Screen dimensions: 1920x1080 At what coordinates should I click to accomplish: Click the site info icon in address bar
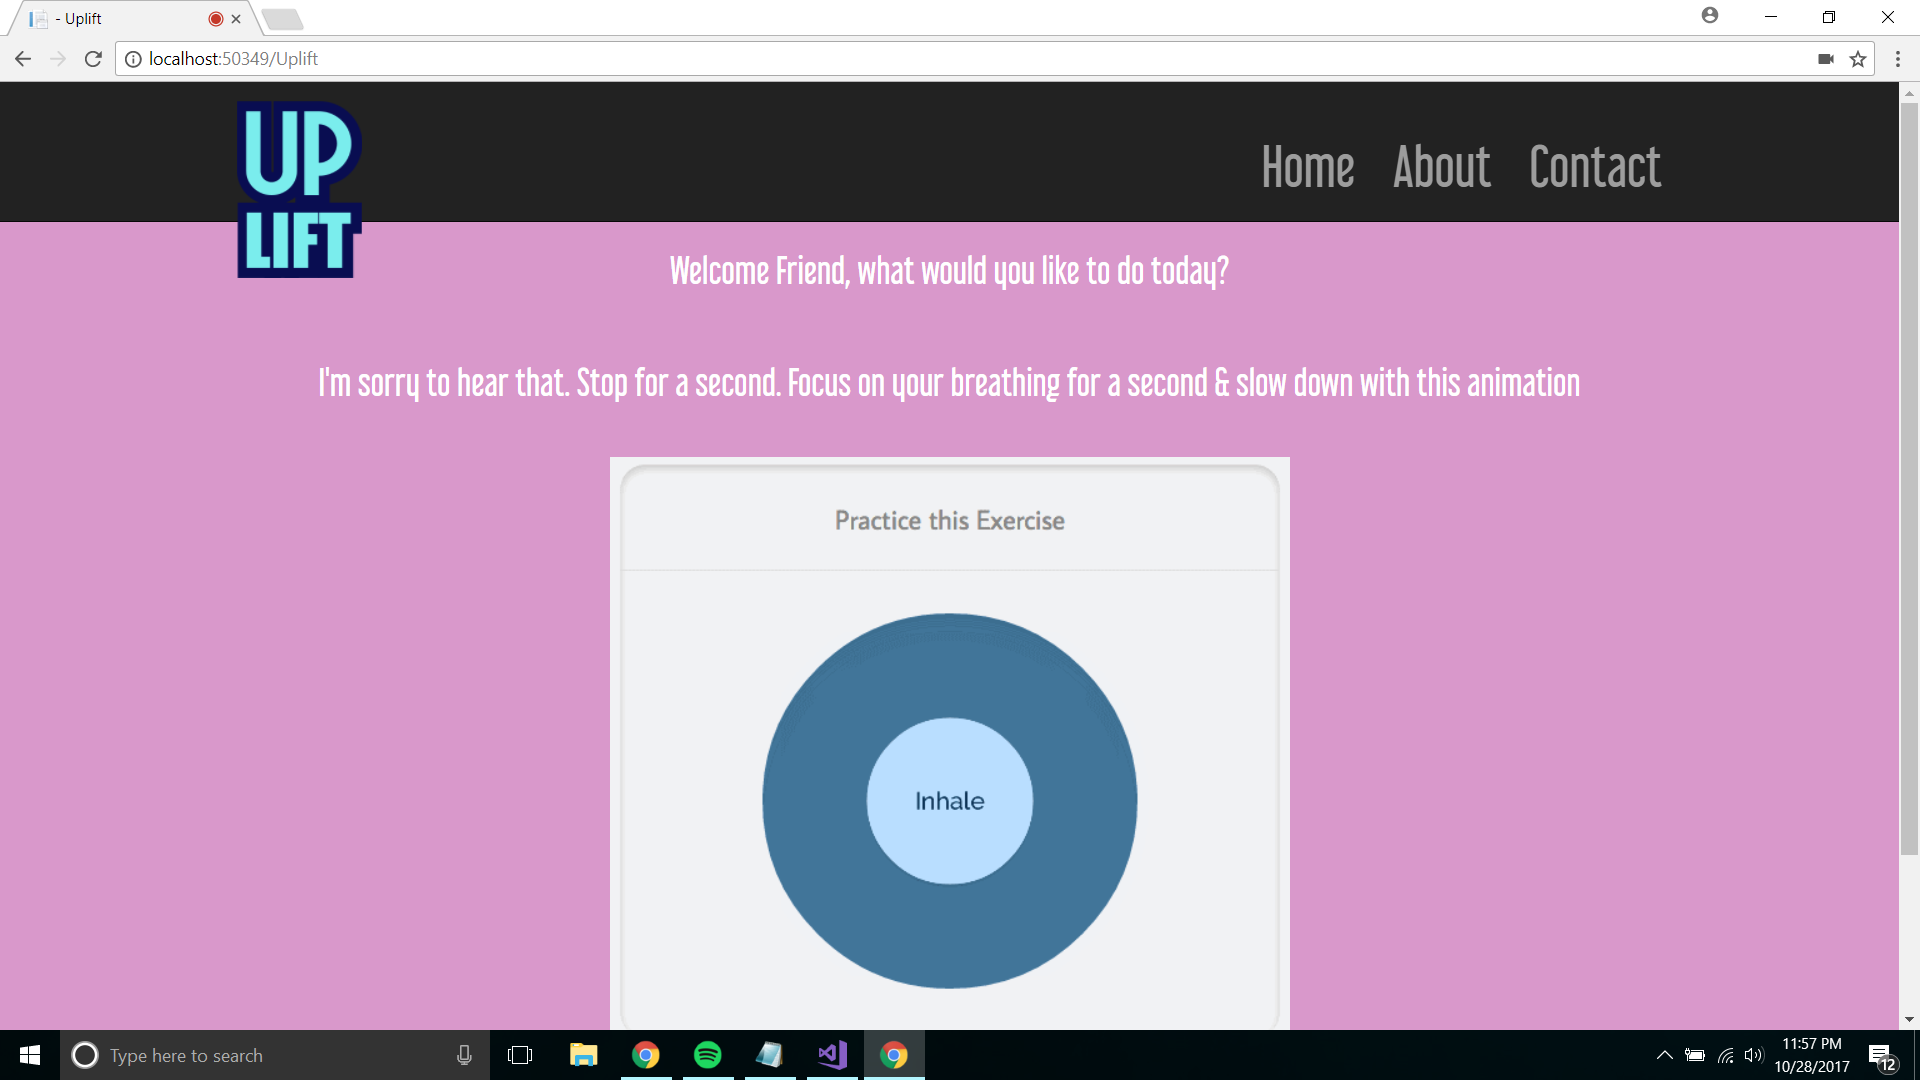click(x=133, y=59)
